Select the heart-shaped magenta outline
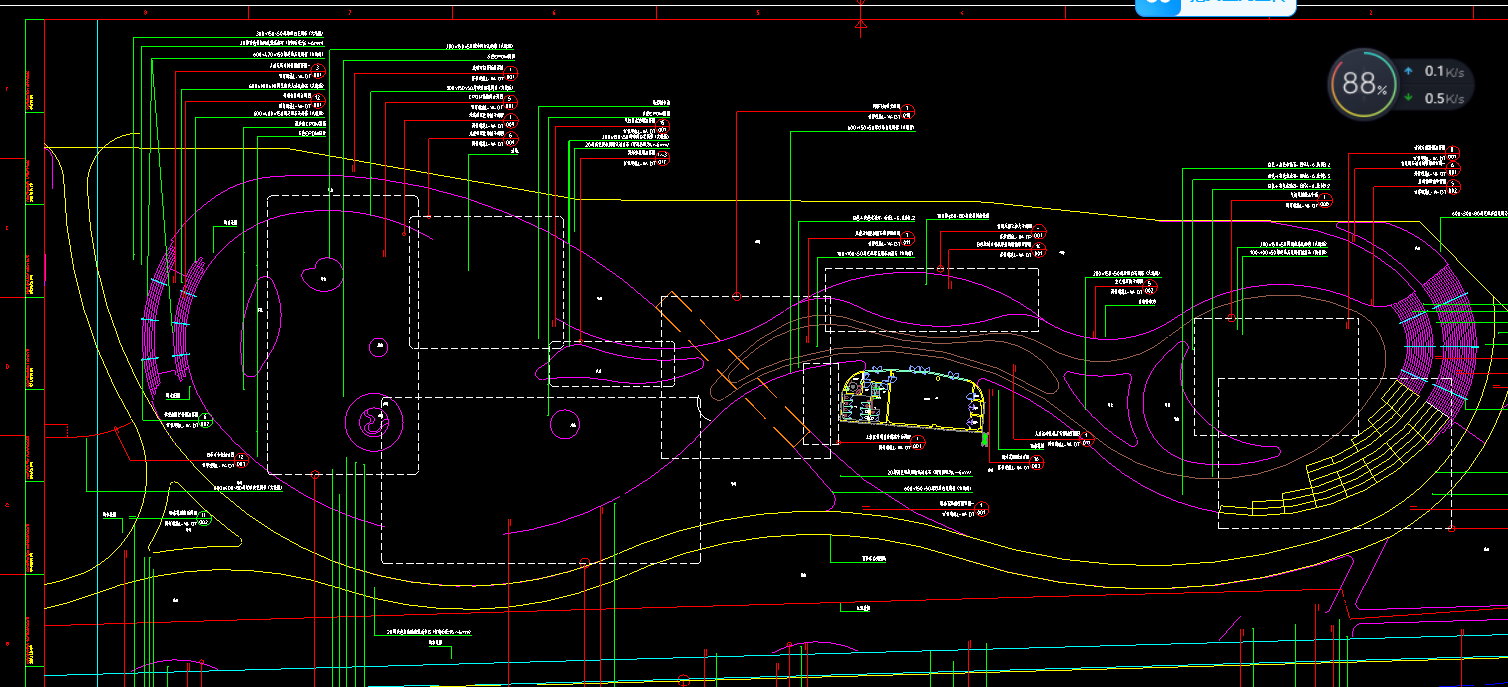This screenshot has width=1508, height=687. pos(323,273)
